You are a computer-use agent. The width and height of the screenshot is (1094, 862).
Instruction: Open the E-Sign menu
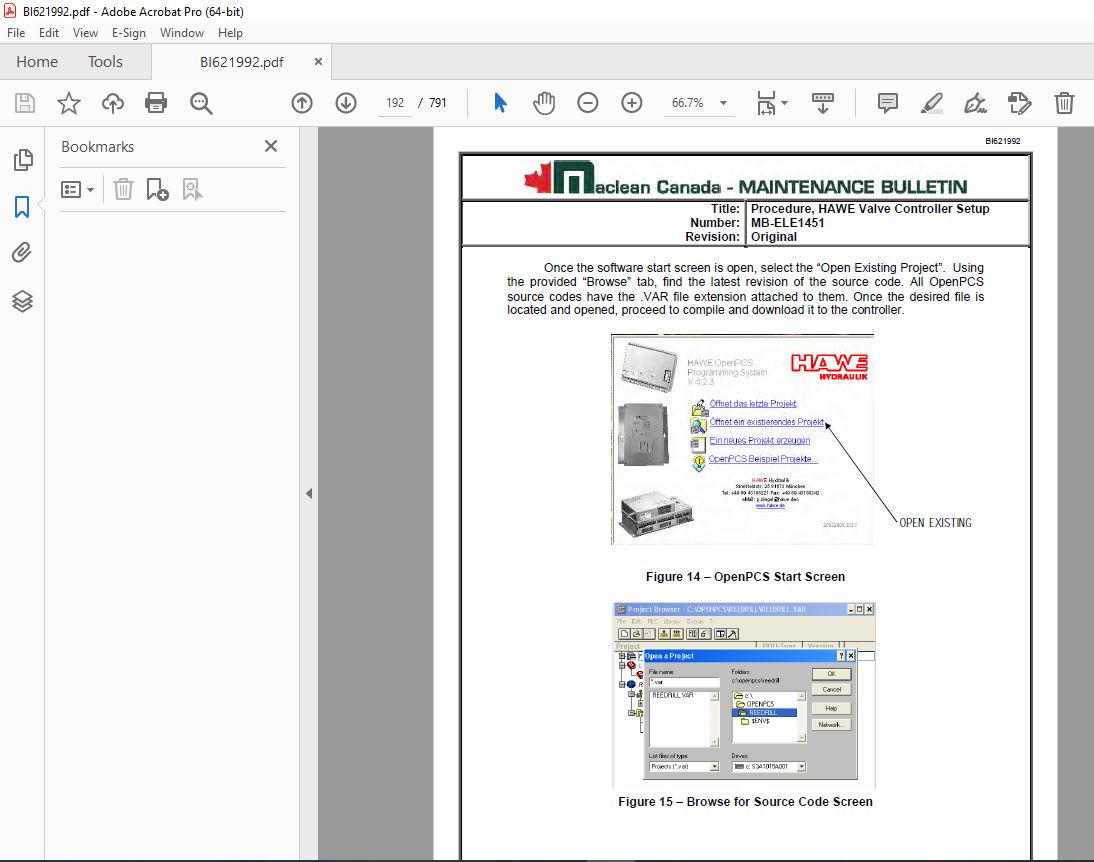(x=128, y=33)
